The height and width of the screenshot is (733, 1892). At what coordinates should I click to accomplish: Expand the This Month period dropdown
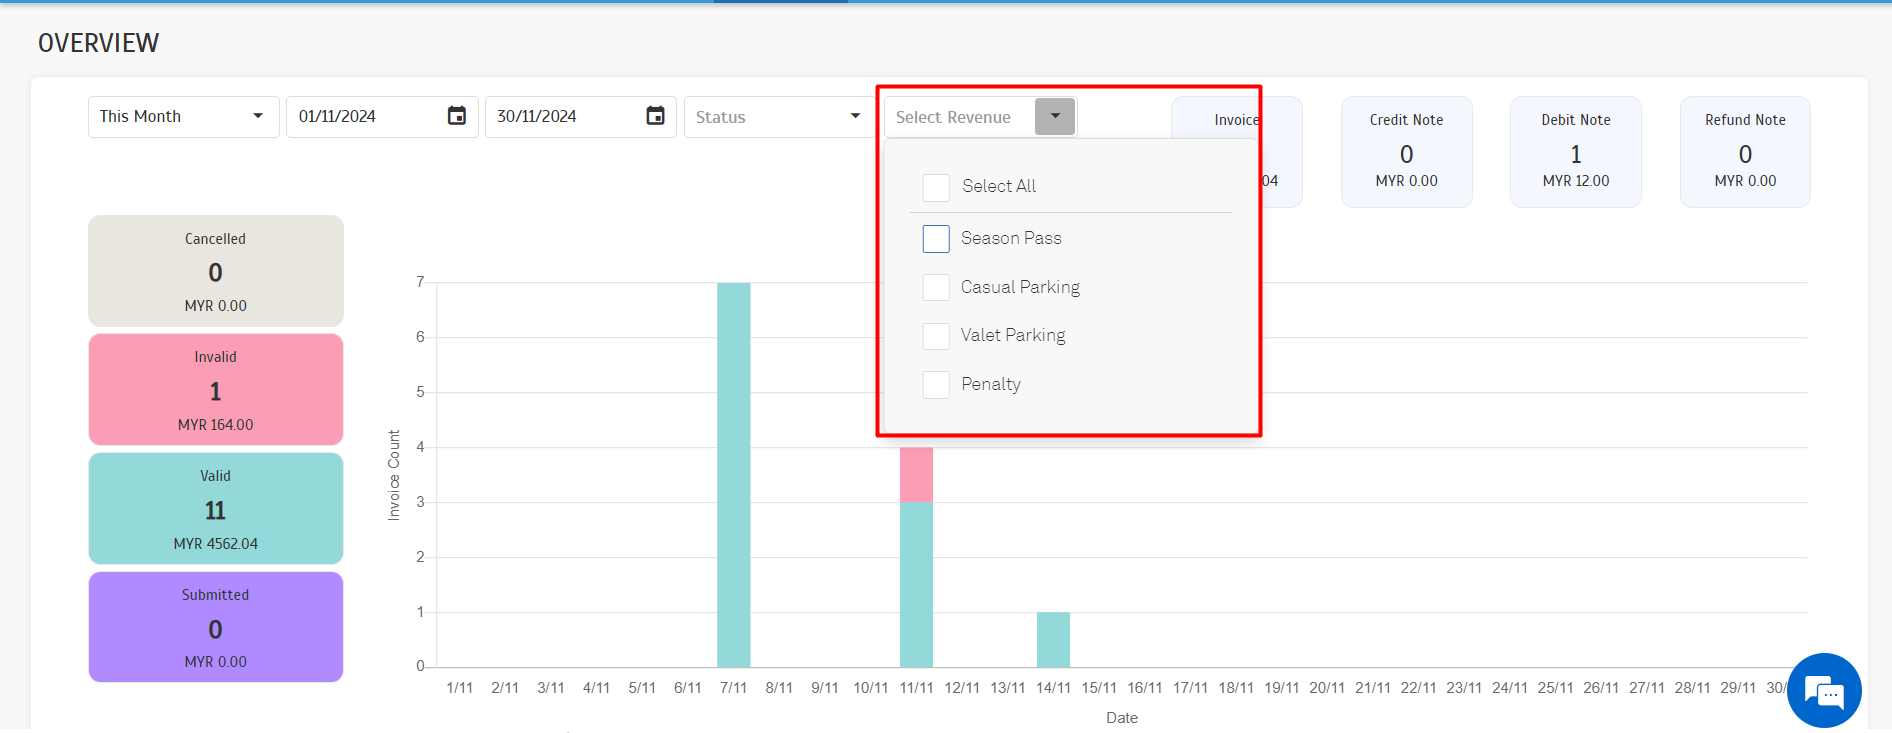(x=183, y=117)
